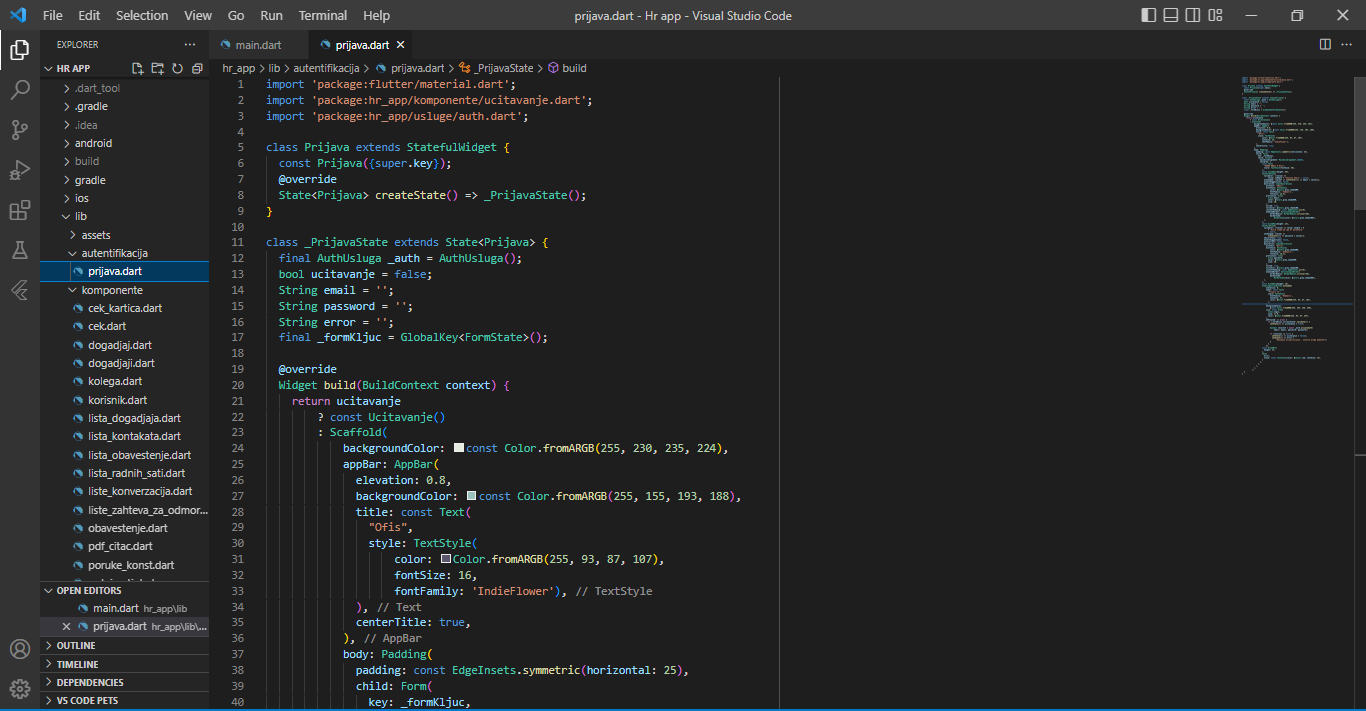Viewport: 1366px width, 711px height.
Task: Open the Source Control view
Action: tap(20, 130)
